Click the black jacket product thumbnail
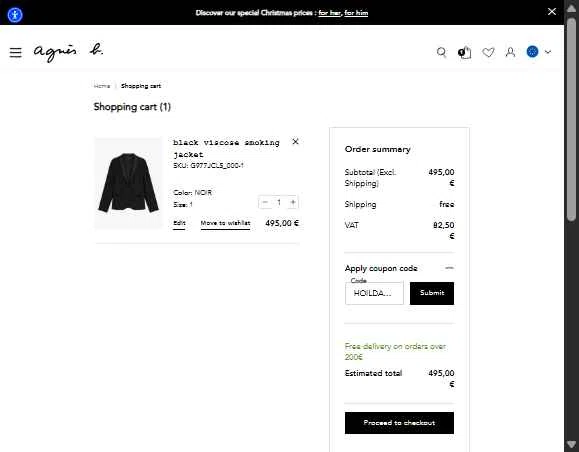Screen dimensions: 579x452 (128, 183)
